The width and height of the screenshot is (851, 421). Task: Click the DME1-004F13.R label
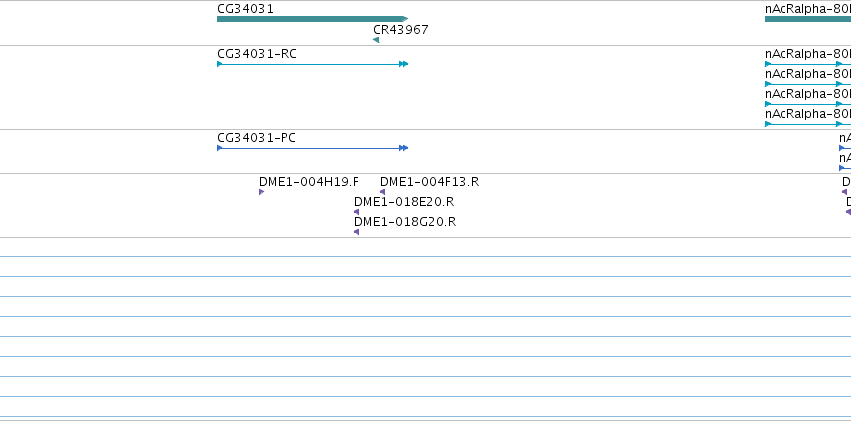pos(429,182)
